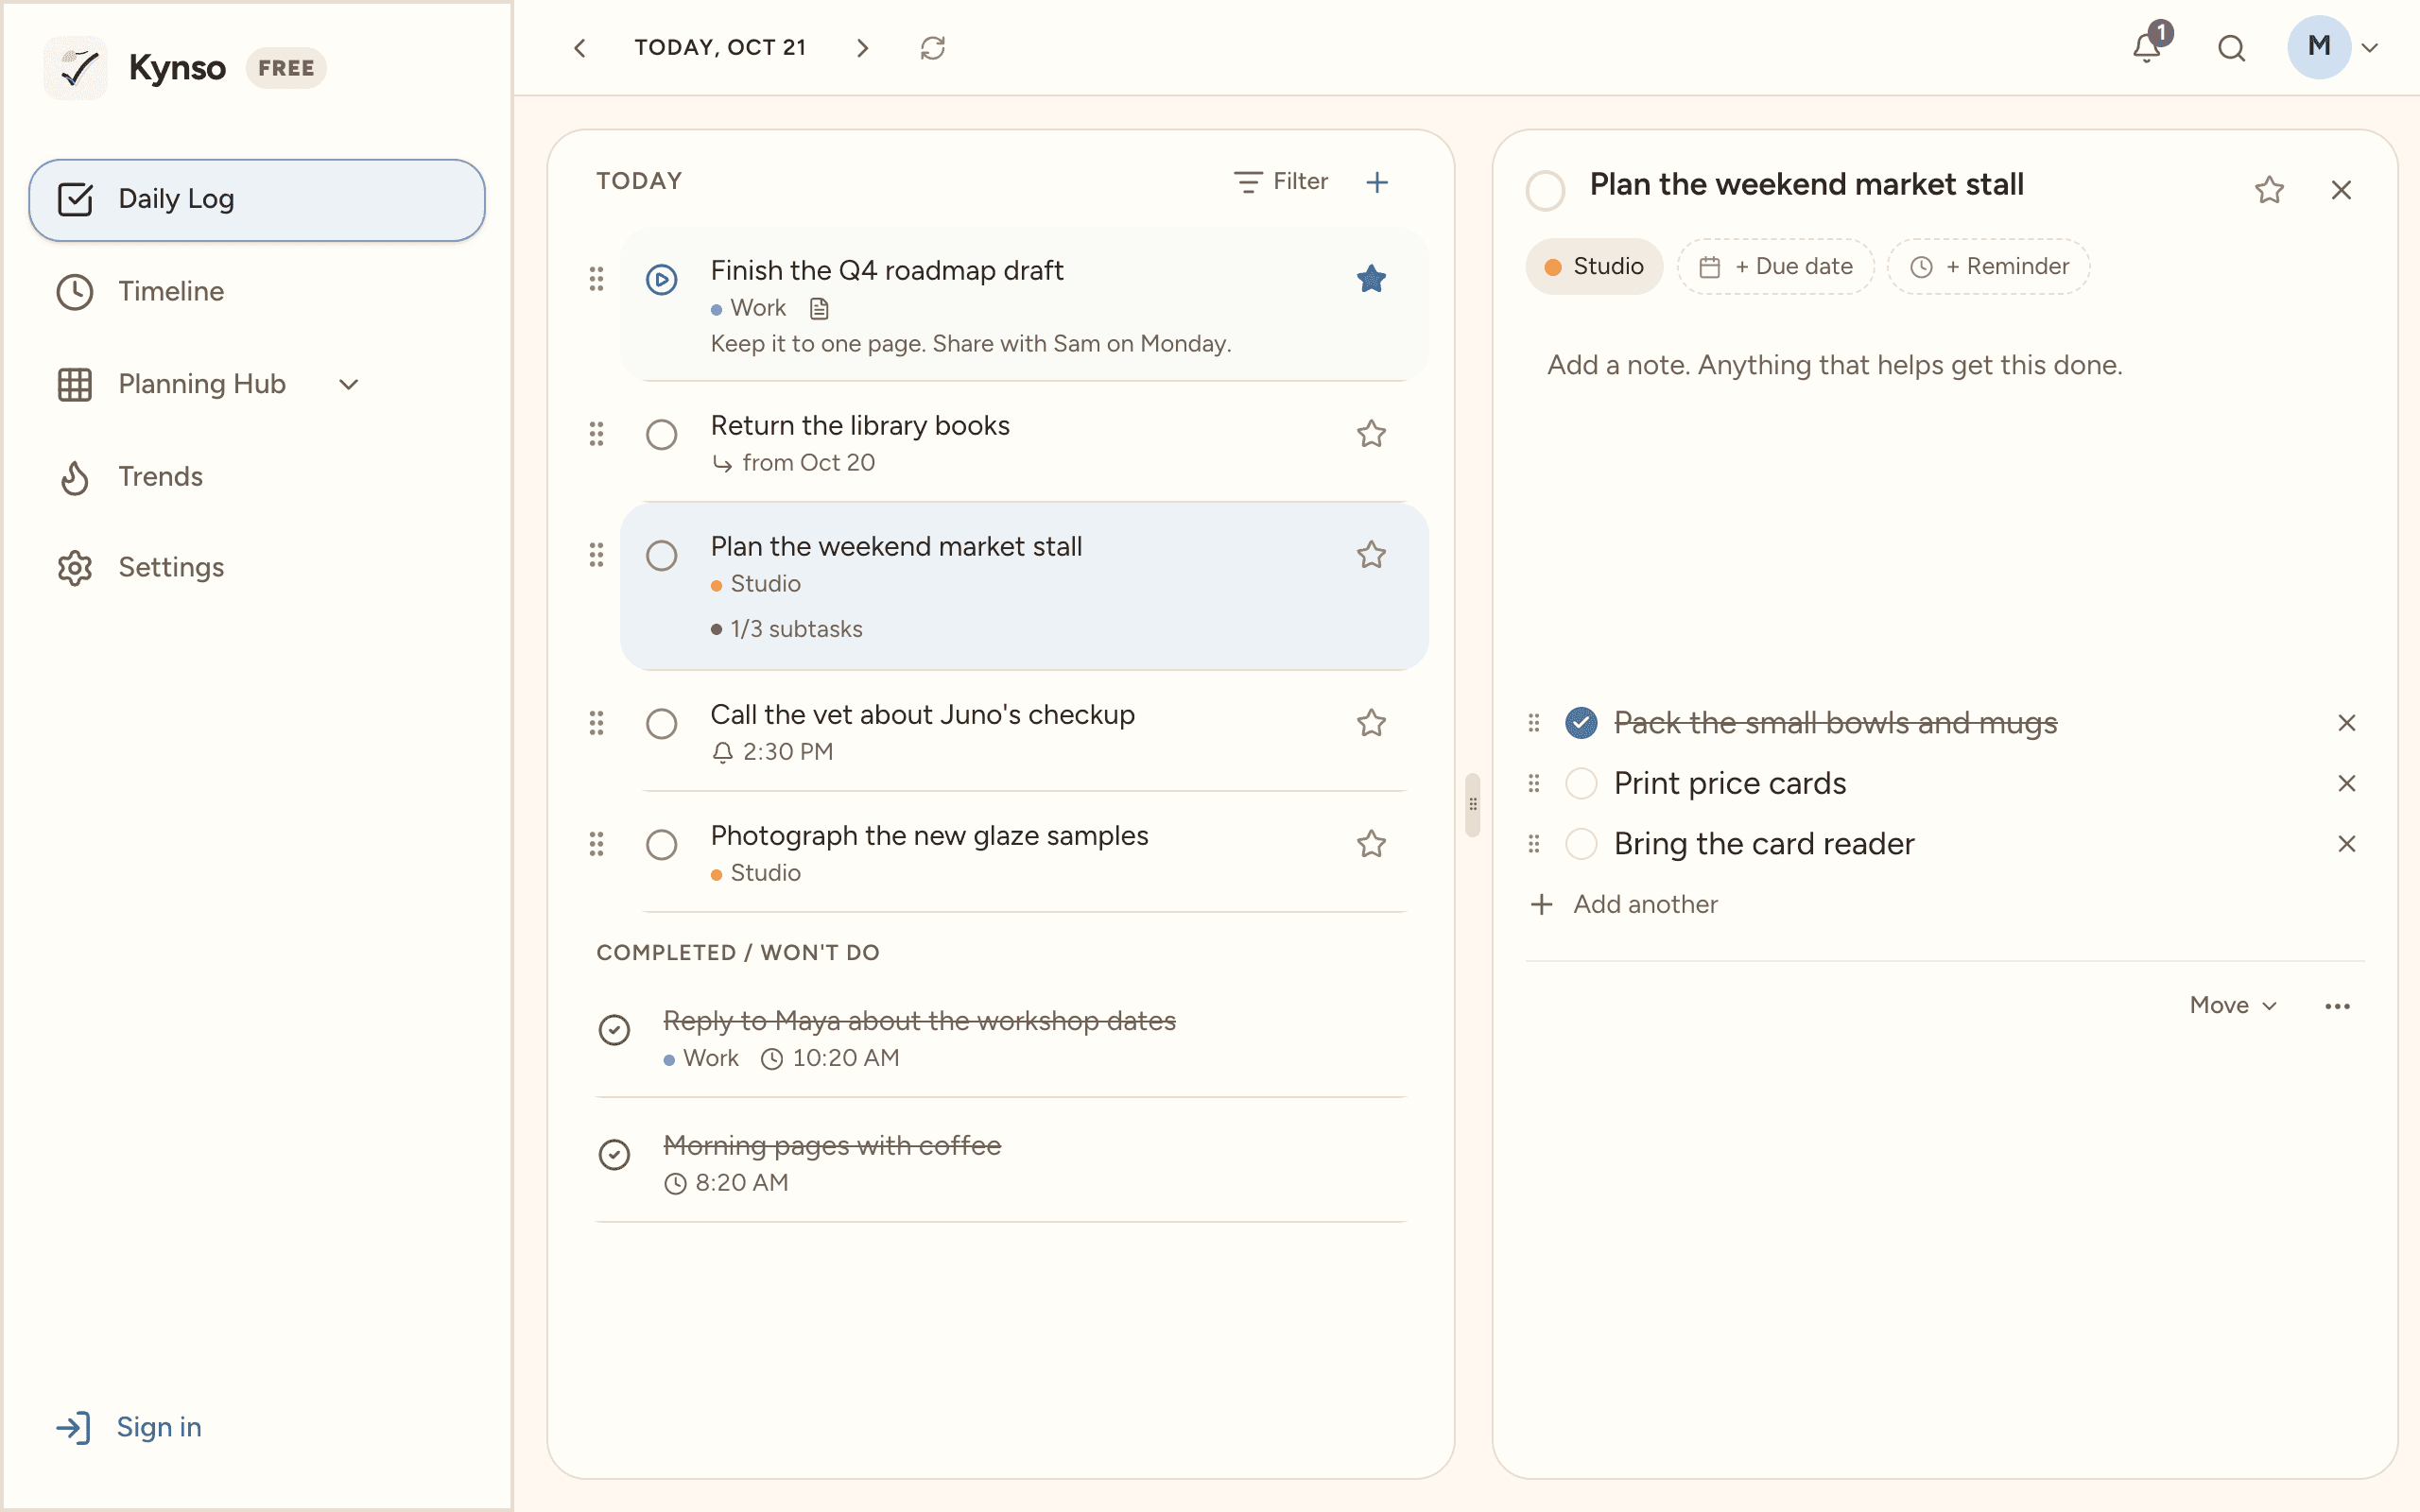Check the Bring the card reader subtask

tap(1581, 844)
